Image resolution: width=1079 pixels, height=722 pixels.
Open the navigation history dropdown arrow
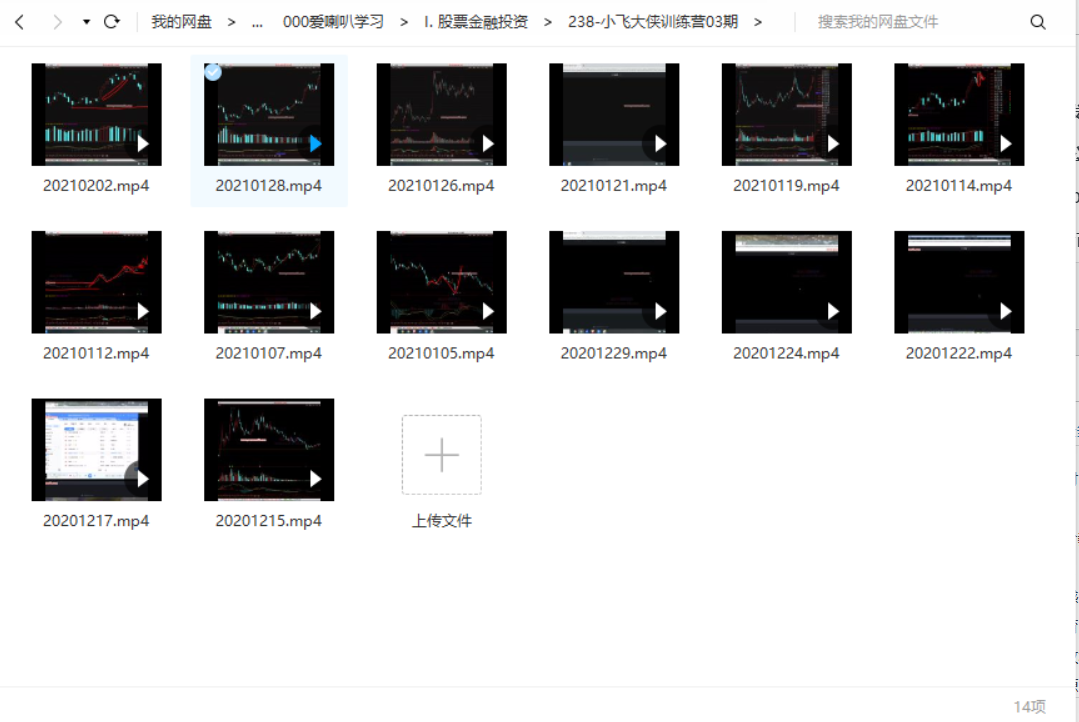tap(86, 22)
